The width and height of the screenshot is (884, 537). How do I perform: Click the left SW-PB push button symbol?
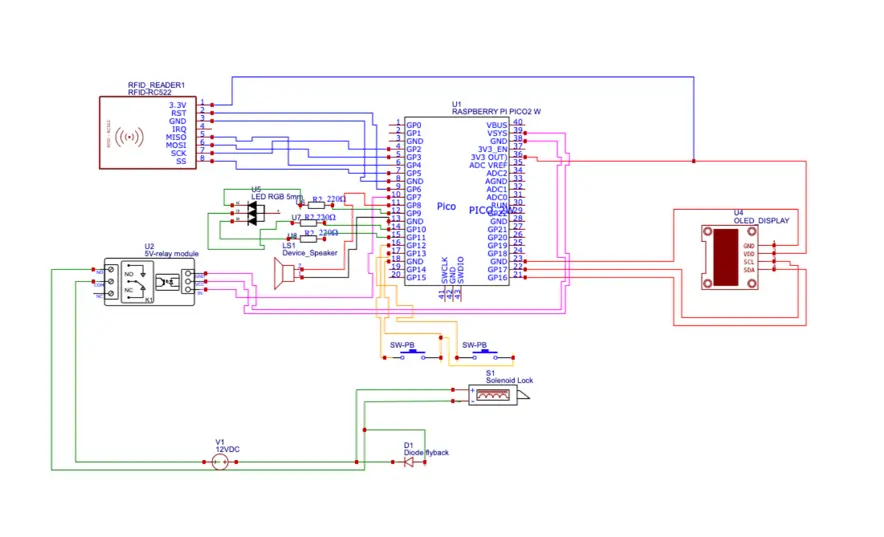pos(413,355)
